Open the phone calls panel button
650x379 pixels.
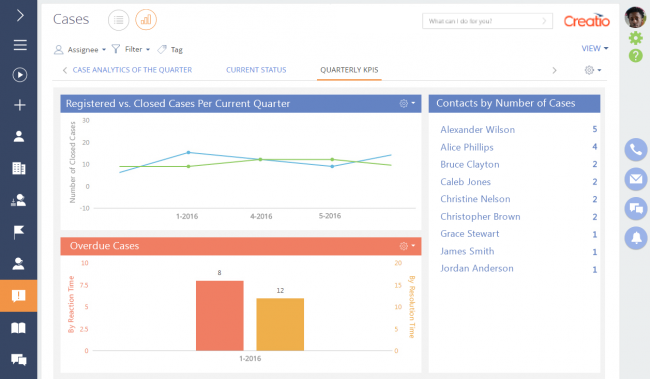coord(636,150)
